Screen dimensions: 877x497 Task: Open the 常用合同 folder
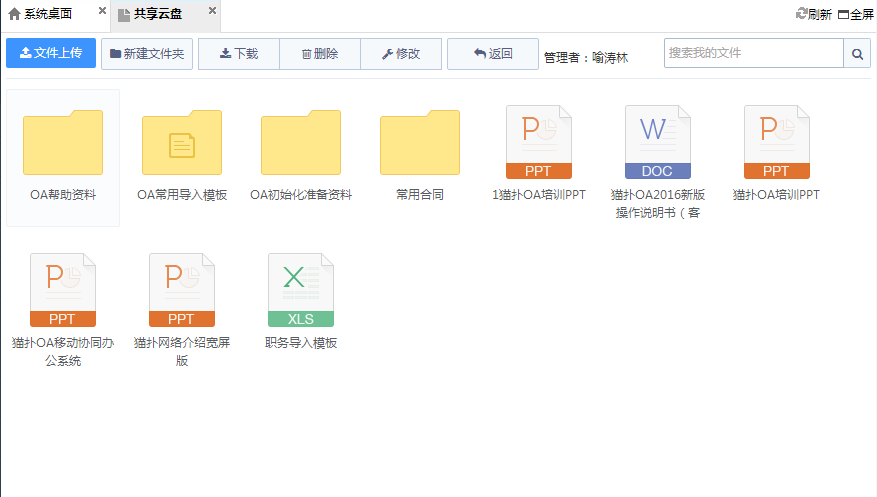click(420, 143)
